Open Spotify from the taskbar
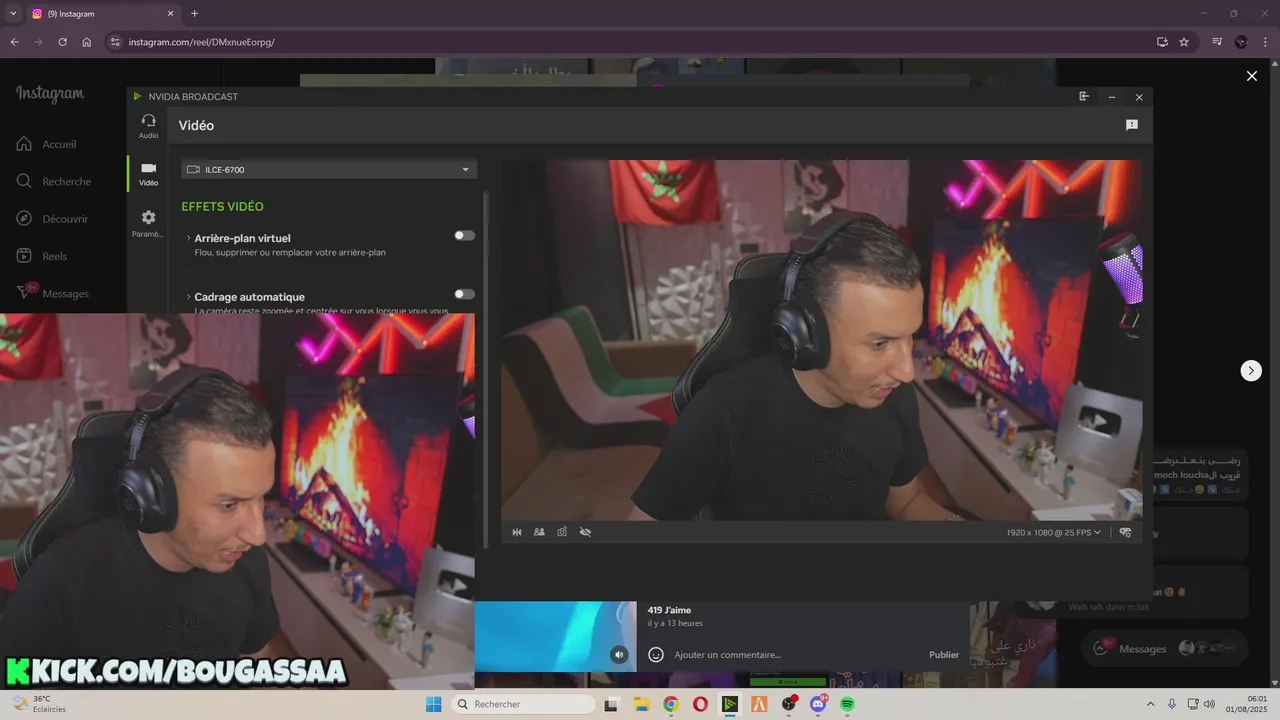Image resolution: width=1280 pixels, height=720 pixels. point(848,704)
